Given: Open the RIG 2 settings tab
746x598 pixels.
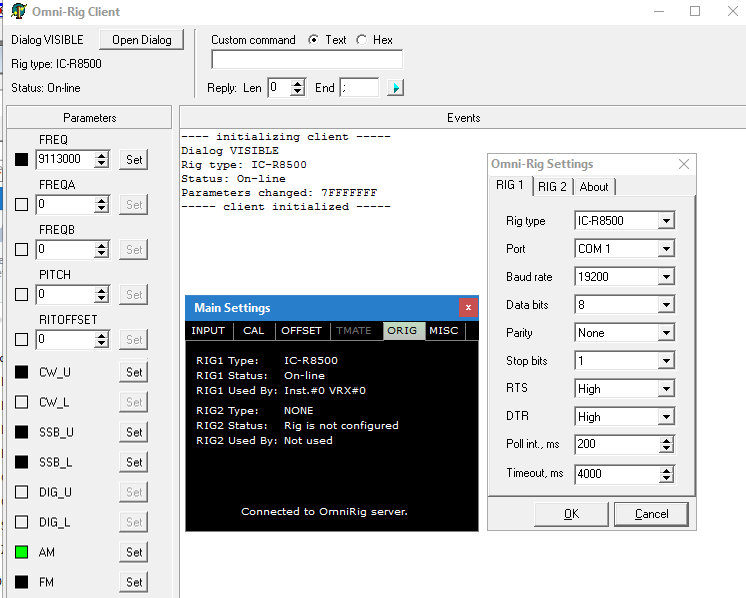Looking at the screenshot, I should coord(552,187).
